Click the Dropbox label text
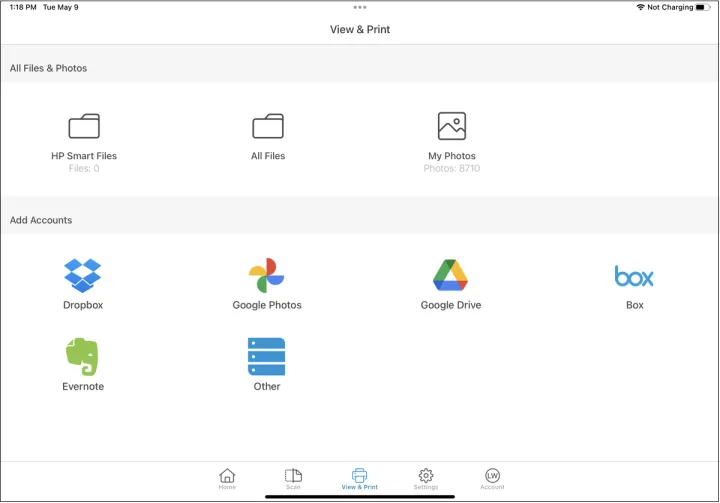Image resolution: width=720 pixels, height=503 pixels. pyautogui.click(x=83, y=305)
